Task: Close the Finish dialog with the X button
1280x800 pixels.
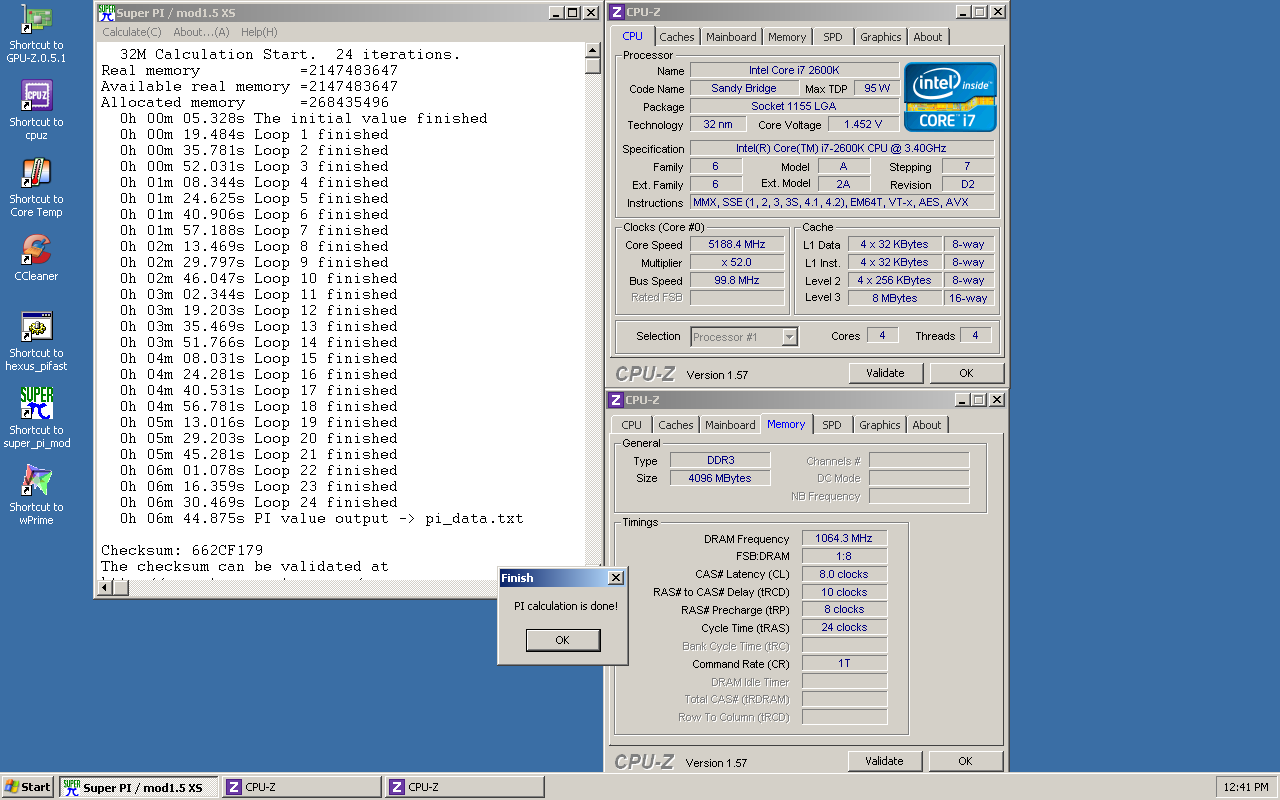Action: coord(616,578)
